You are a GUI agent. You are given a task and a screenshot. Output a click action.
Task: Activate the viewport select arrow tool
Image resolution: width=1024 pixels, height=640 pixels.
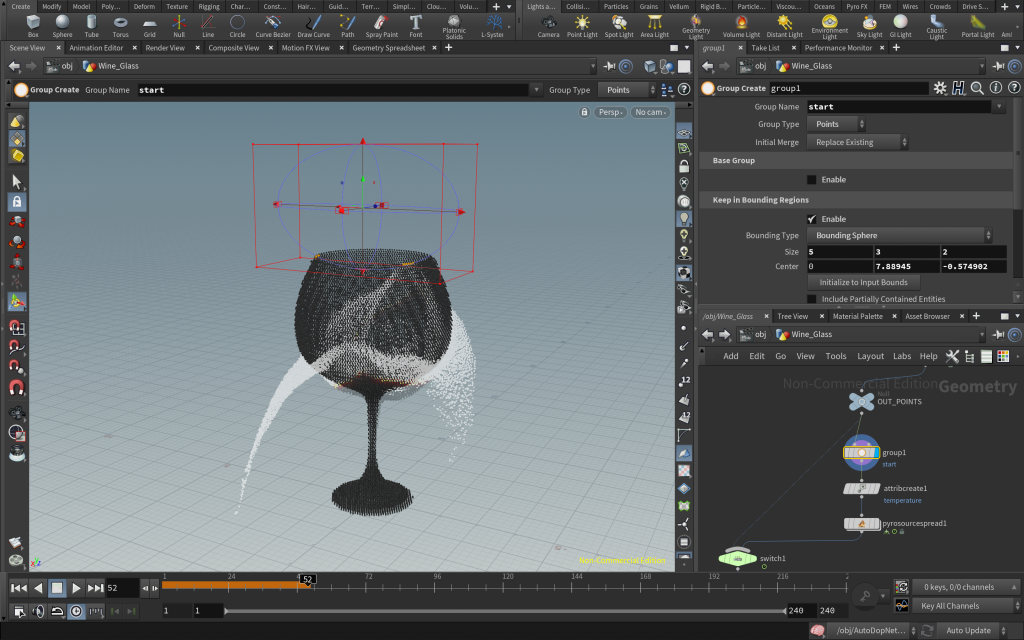tap(17, 182)
